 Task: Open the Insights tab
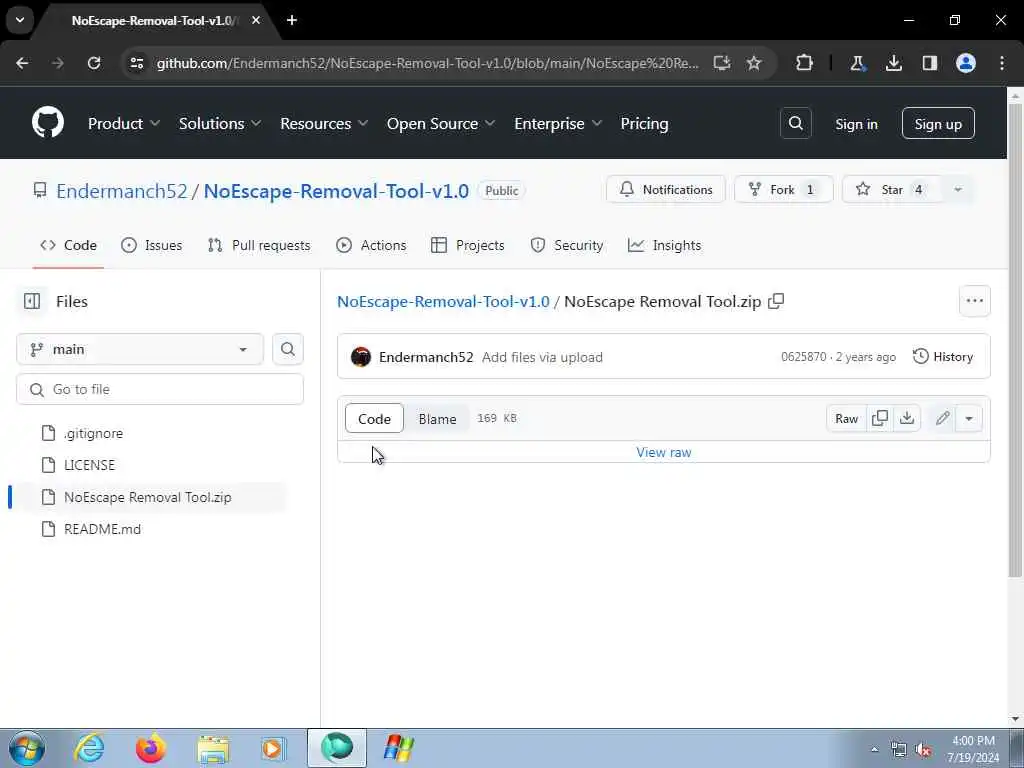coord(664,245)
